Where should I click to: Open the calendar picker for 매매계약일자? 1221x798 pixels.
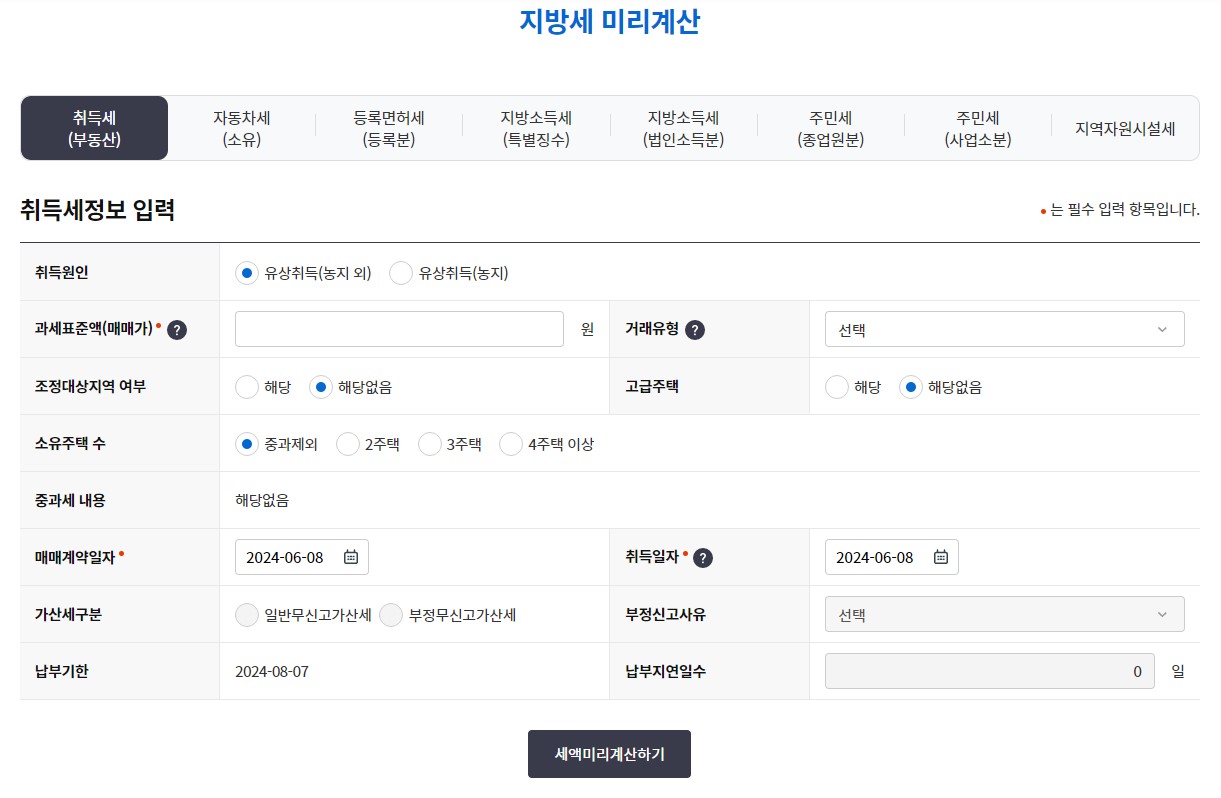point(348,557)
